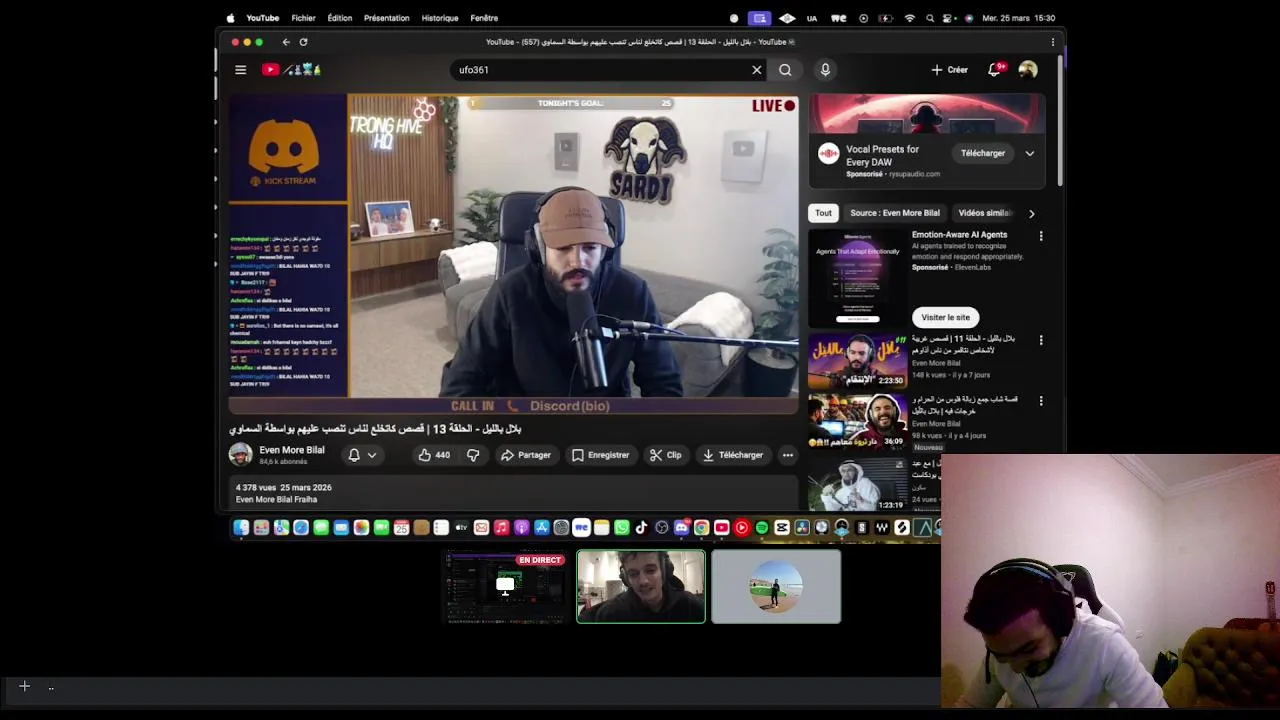Viewport: 1280px width, 720px height.
Task: Clear the ufo361 search text with X
Action: [757, 70]
